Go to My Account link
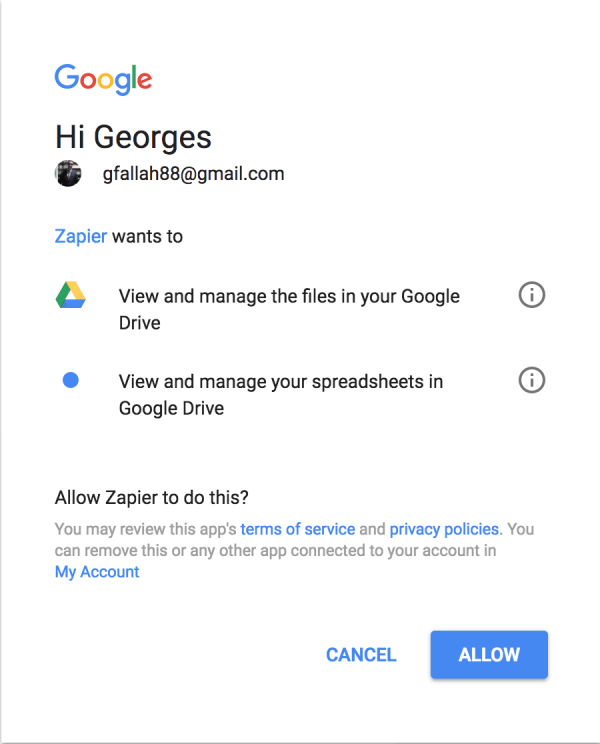This screenshot has height=744, width=600. tap(97, 572)
